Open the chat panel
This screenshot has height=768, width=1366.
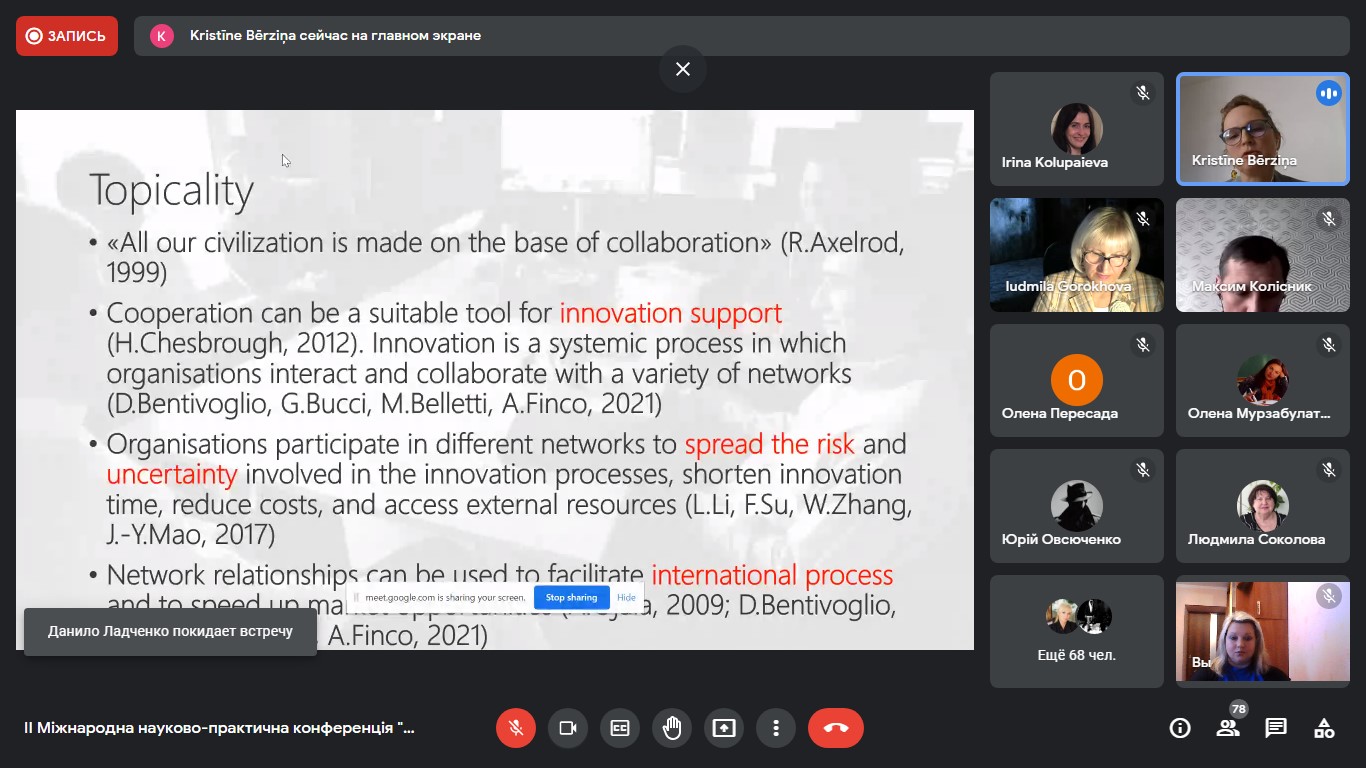(x=1276, y=728)
